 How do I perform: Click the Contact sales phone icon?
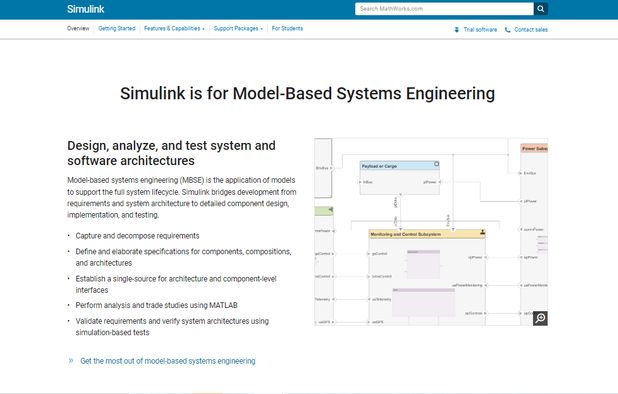pyautogui.click(x=507, y=30)
